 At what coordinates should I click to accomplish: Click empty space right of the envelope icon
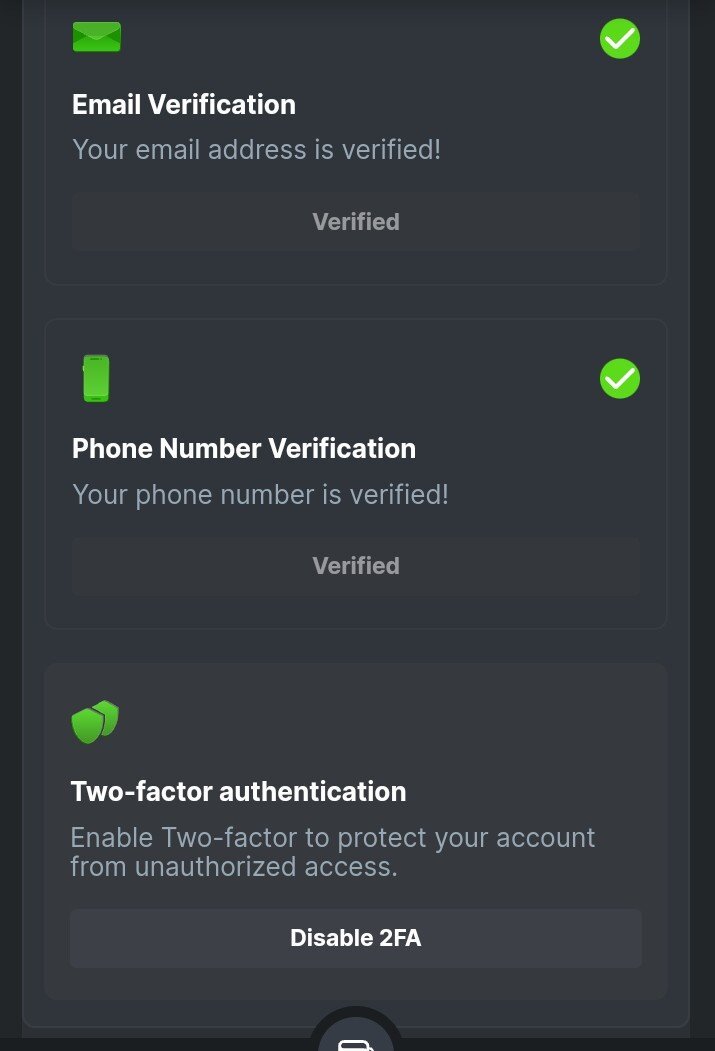(x=350, y=38)
